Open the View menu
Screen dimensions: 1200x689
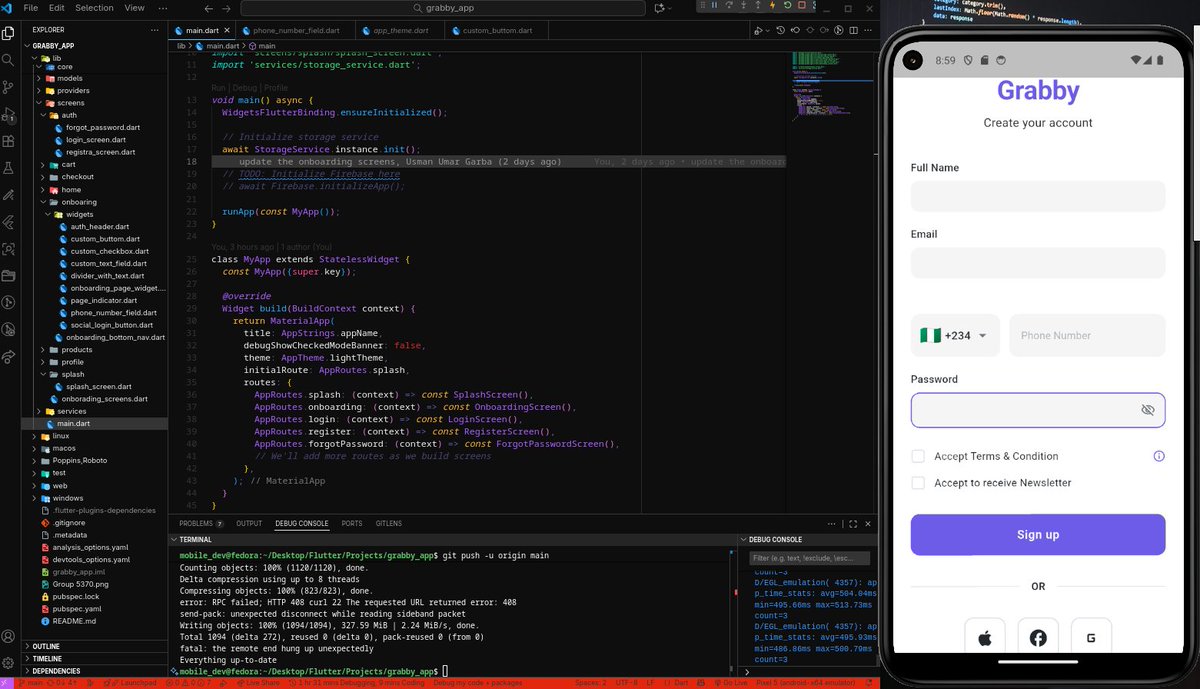[134, 8]
